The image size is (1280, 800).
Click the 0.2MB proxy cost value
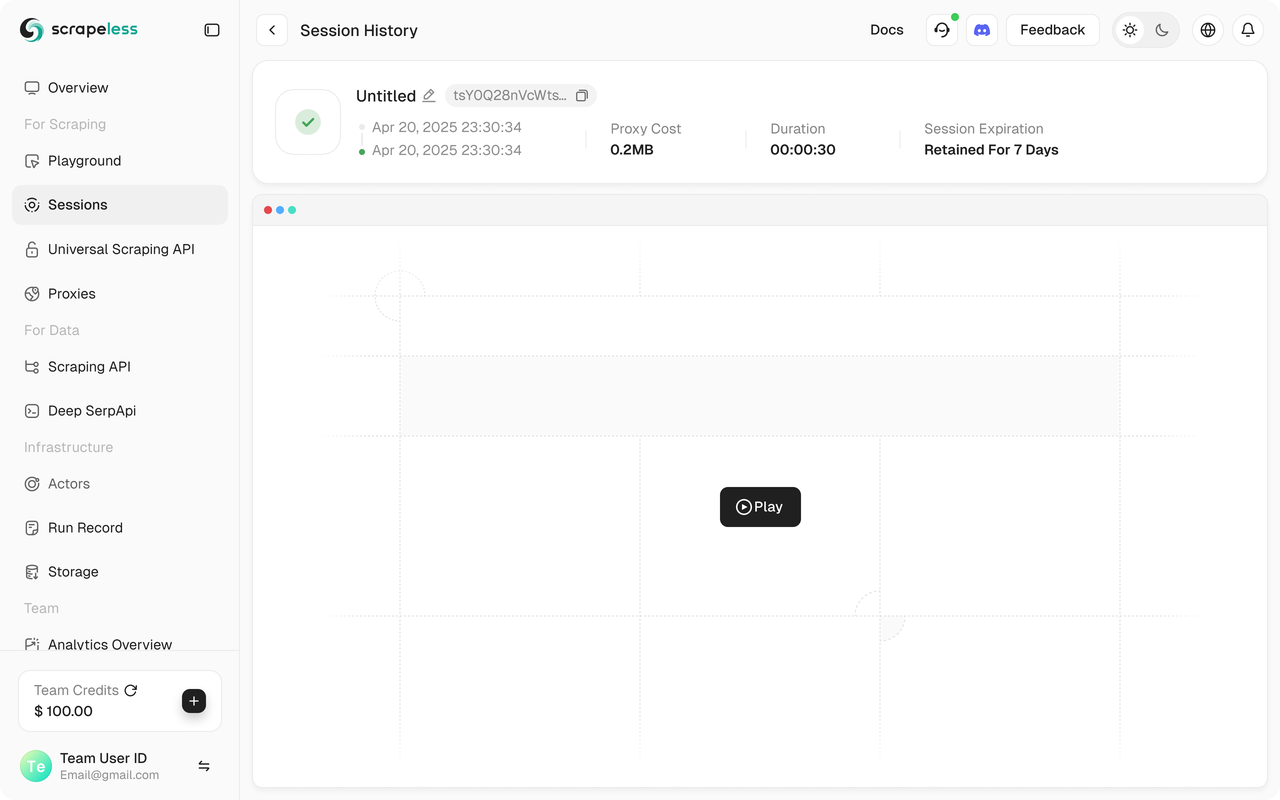point(632,150)
